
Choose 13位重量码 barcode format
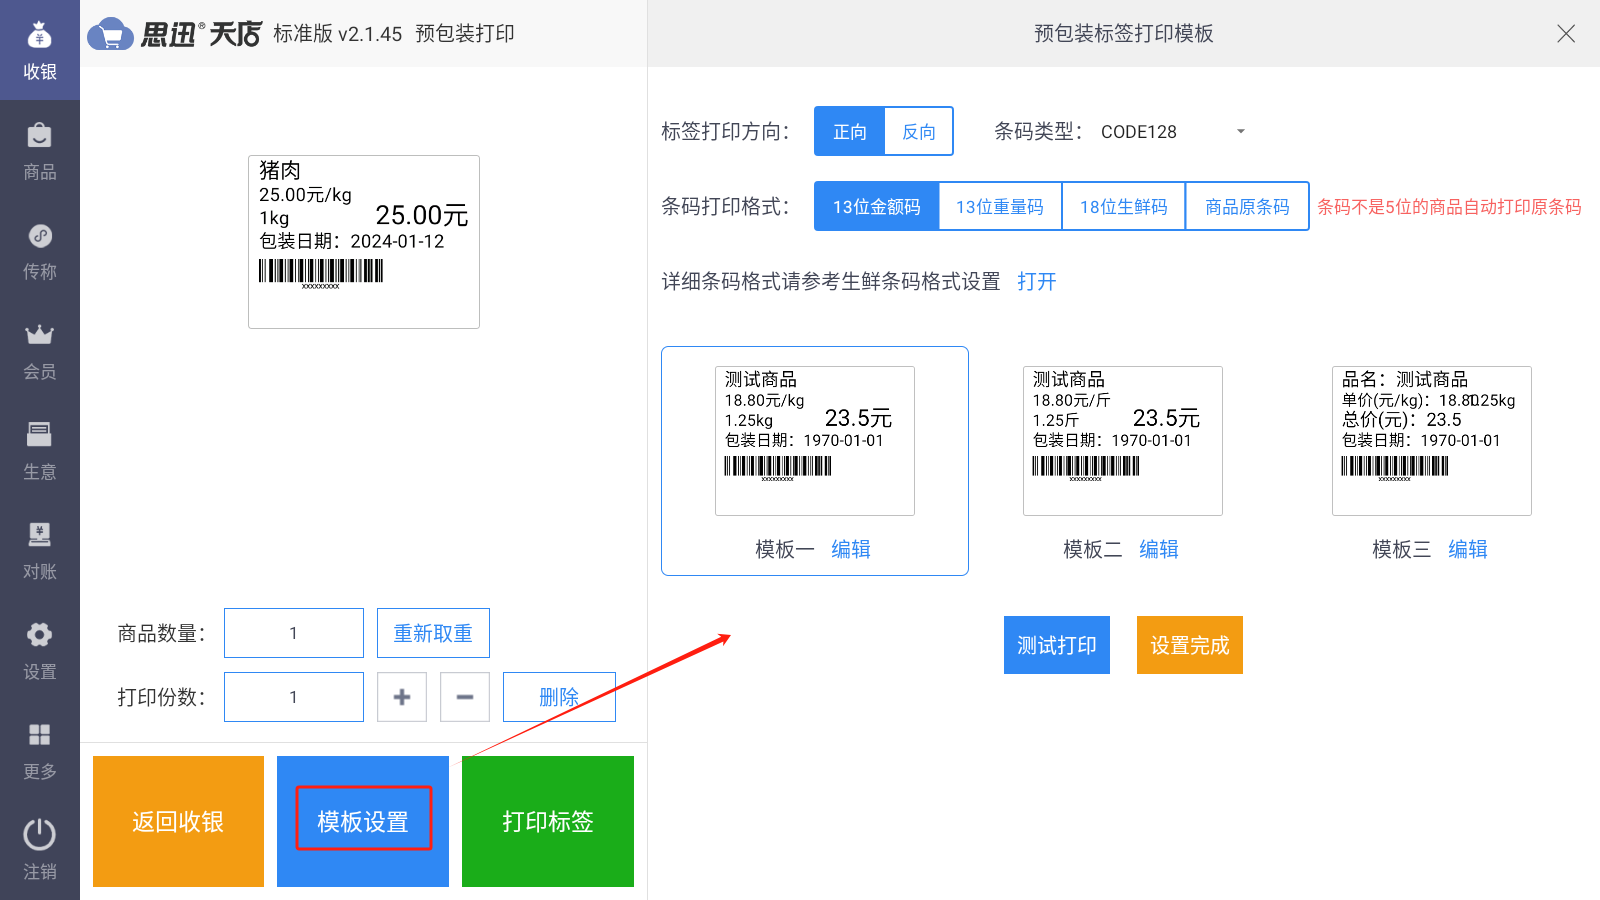click(1000, 206)
